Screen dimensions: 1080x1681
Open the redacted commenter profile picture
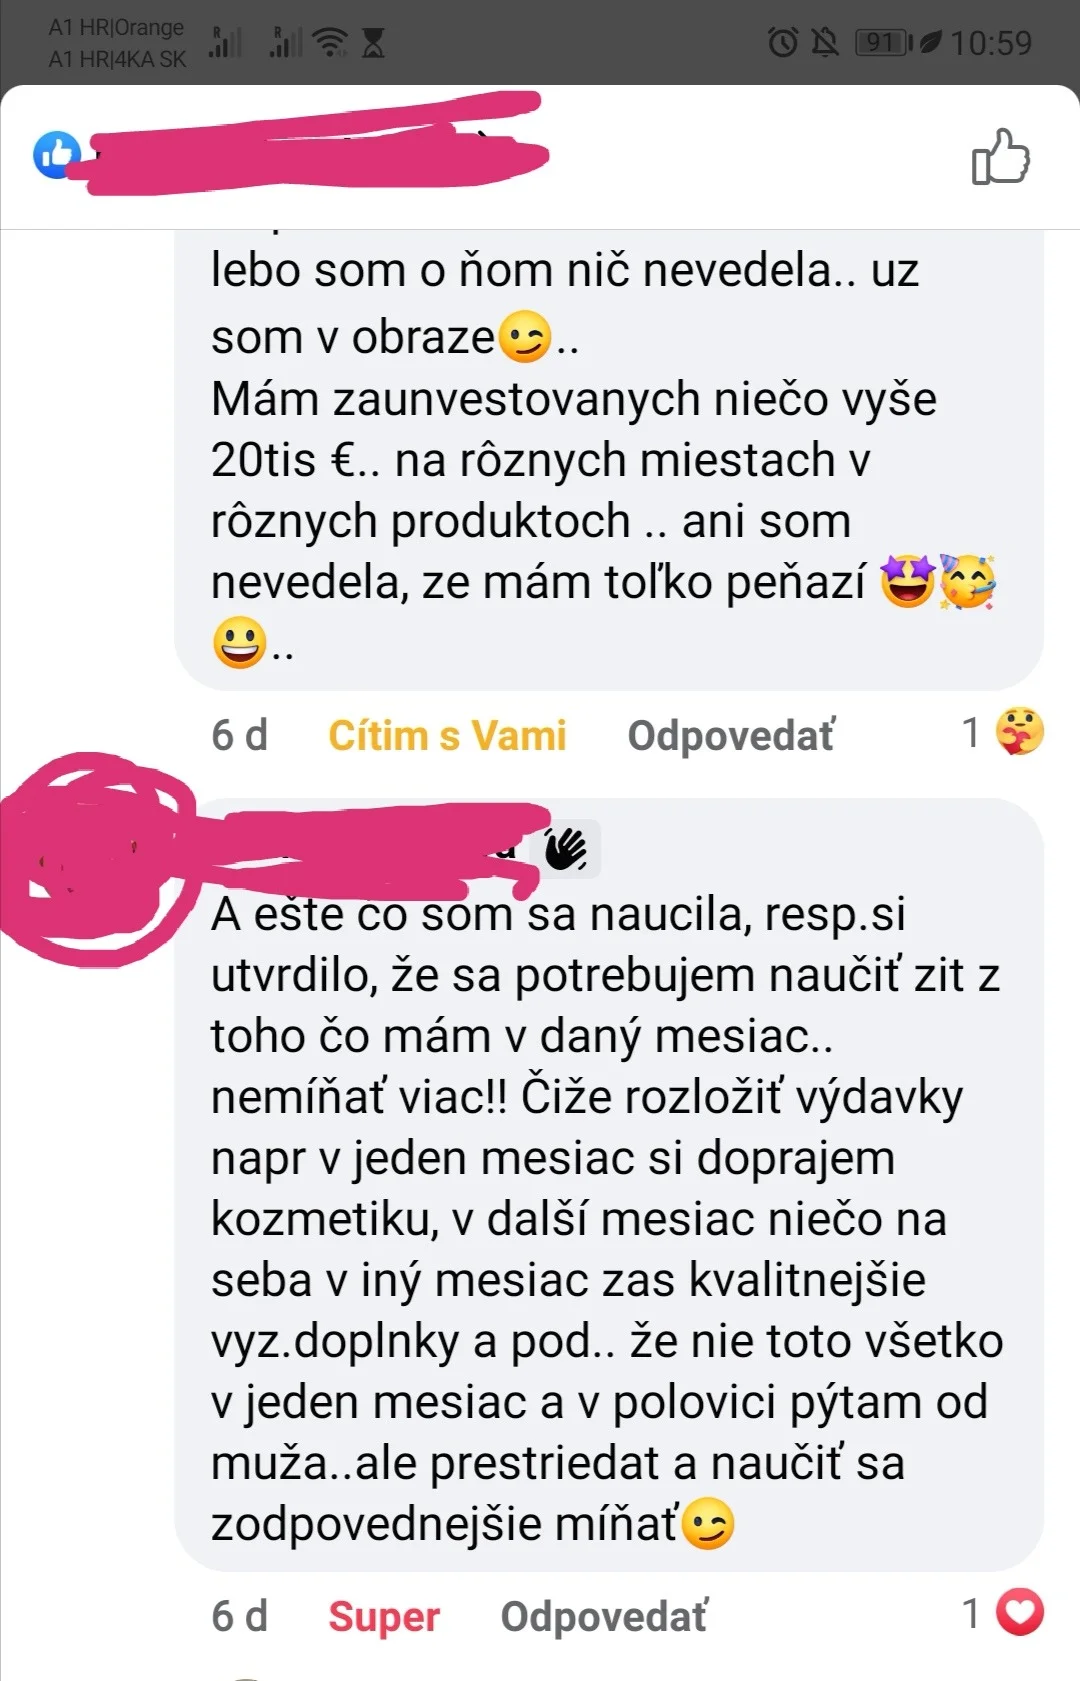[95, 858]
